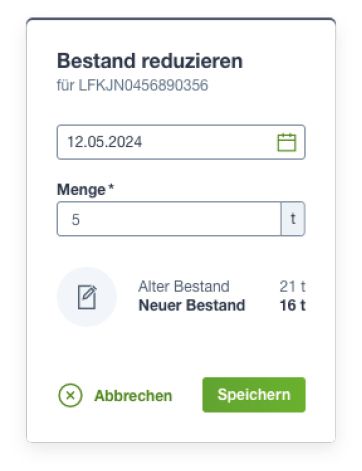Focus the date field showing 12.05.2024
This screenshot has width=362, height=471.
[x=181, y=142]
